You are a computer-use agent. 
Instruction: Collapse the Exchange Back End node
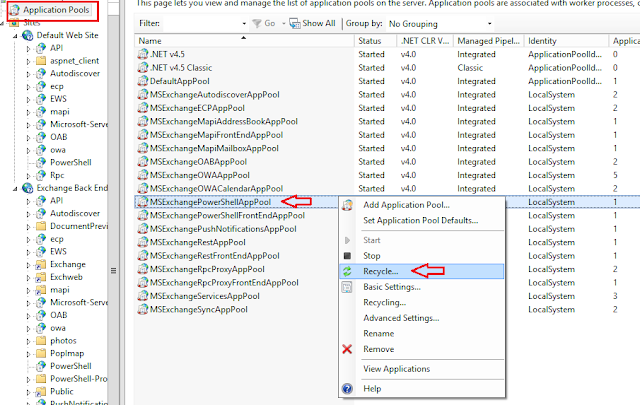(16, 189)
